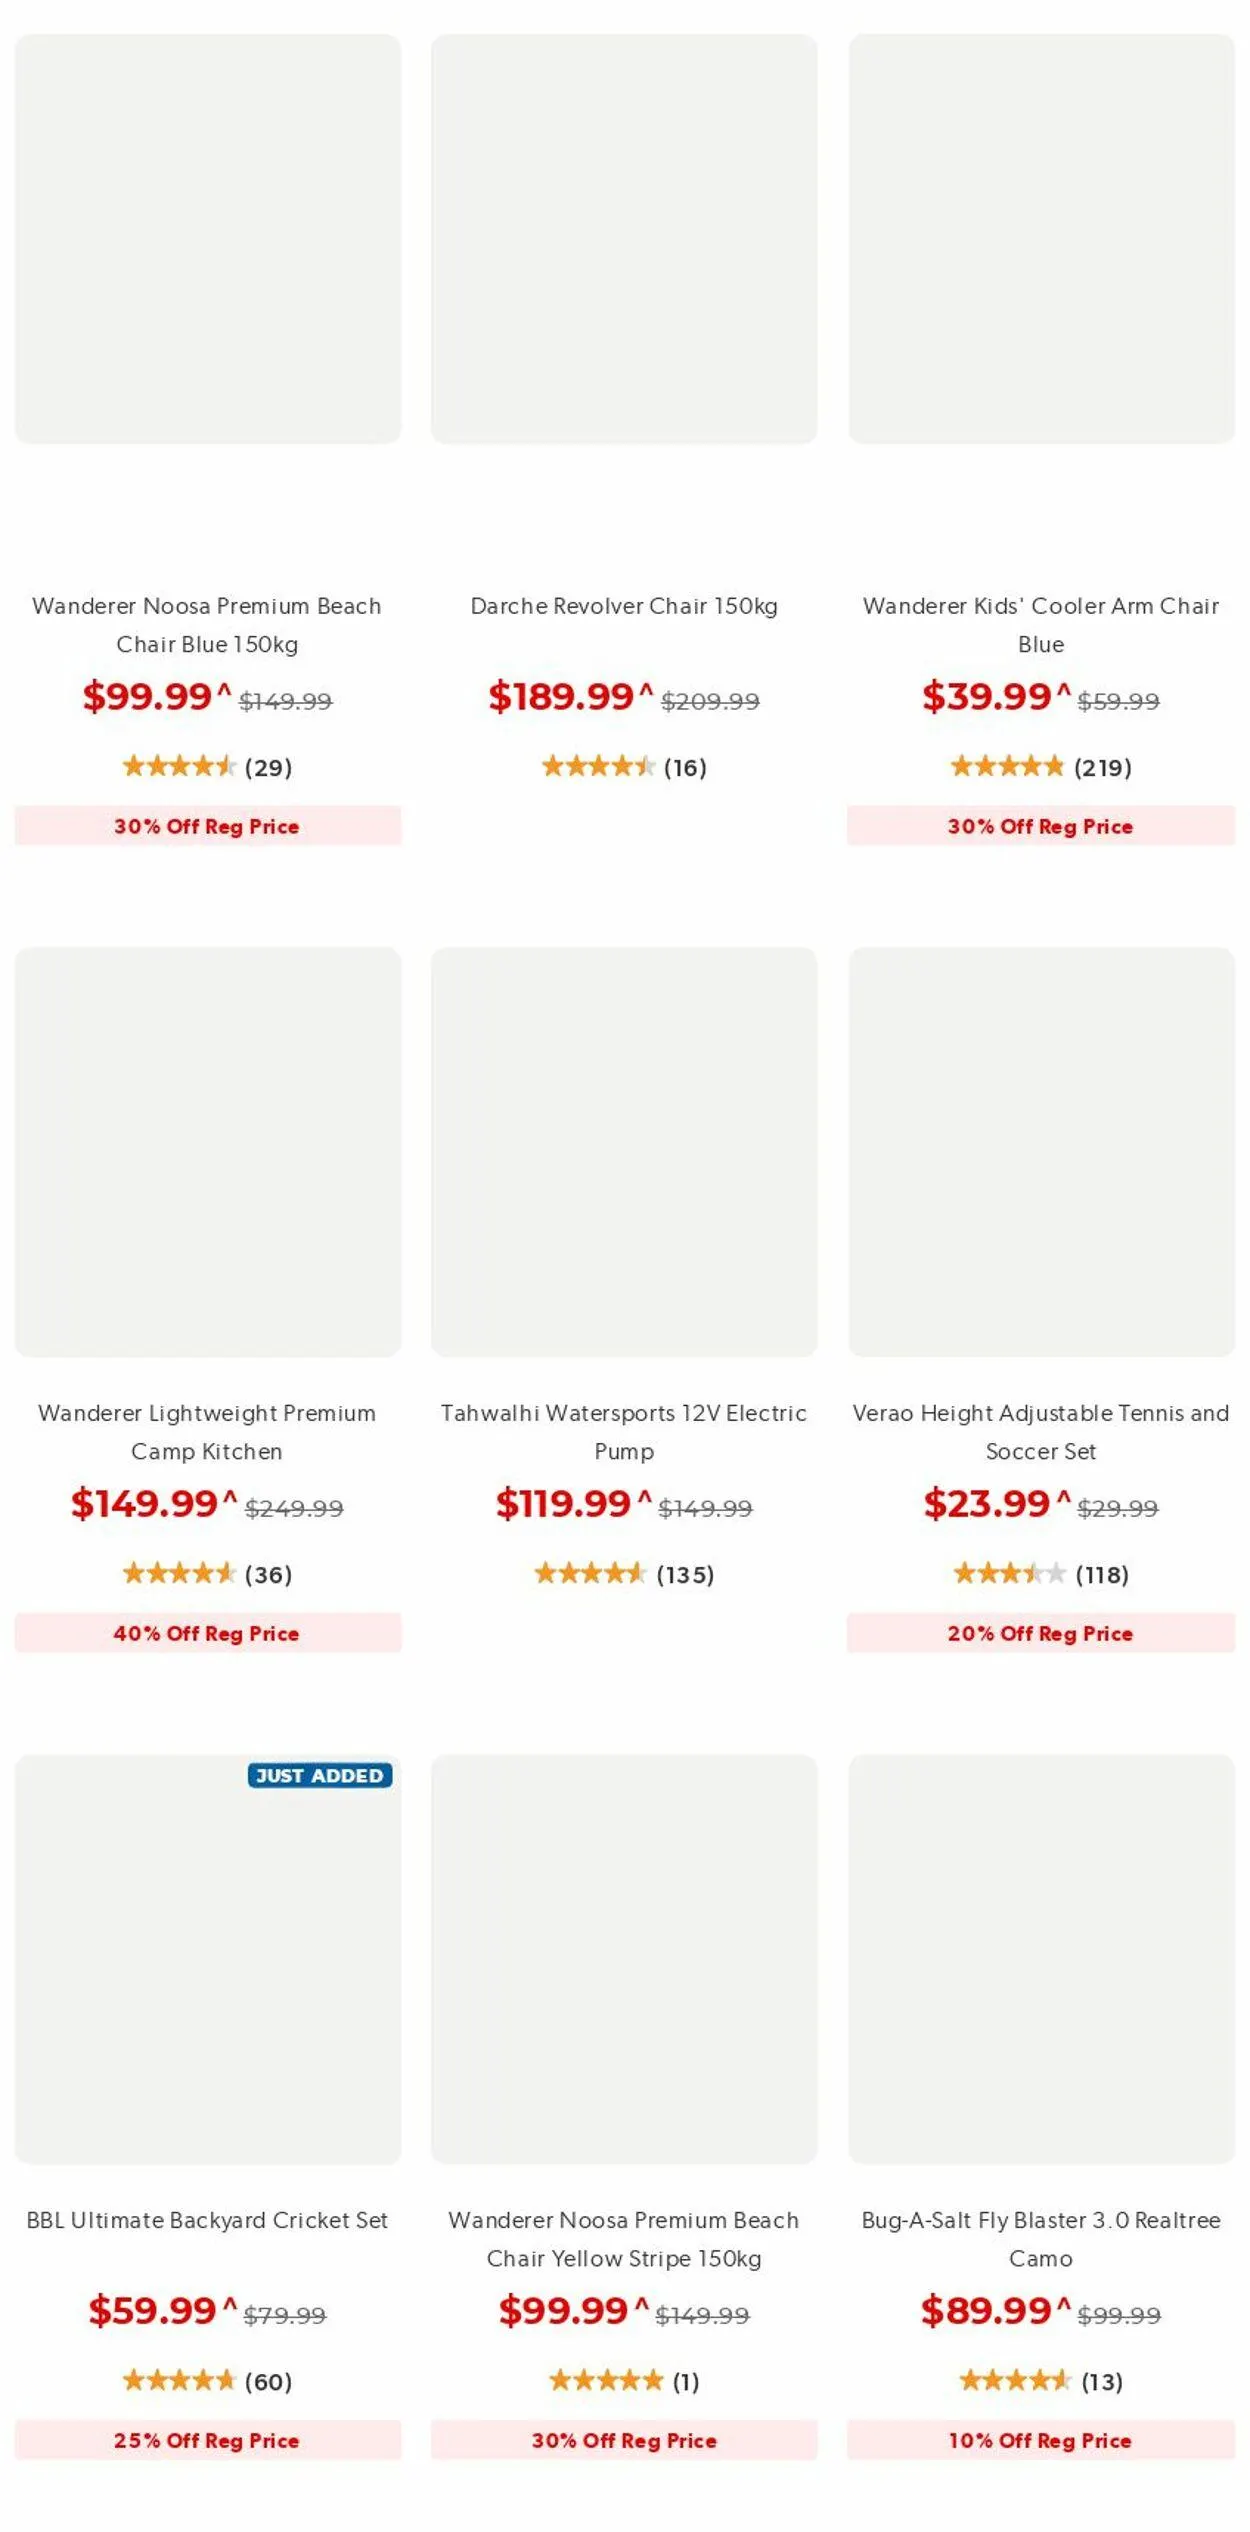Open the Wanderer Noosa Blue beach chair image
The height and width of the screenshot is (2532, 1250).
coord(208,239)
